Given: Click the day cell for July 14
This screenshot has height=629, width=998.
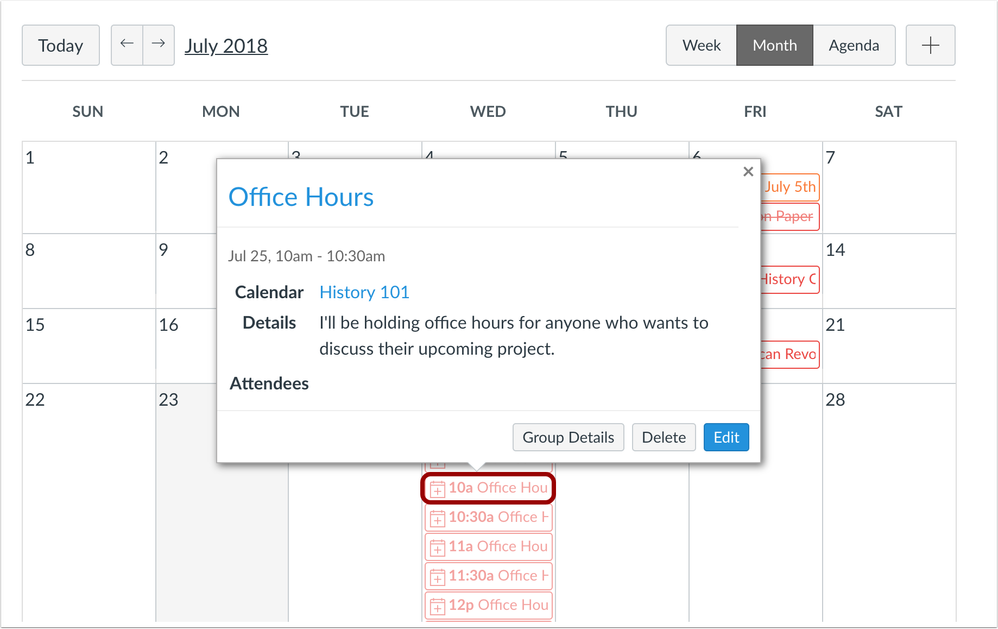Looking at the screenshot, I should [x=890, y=270].
